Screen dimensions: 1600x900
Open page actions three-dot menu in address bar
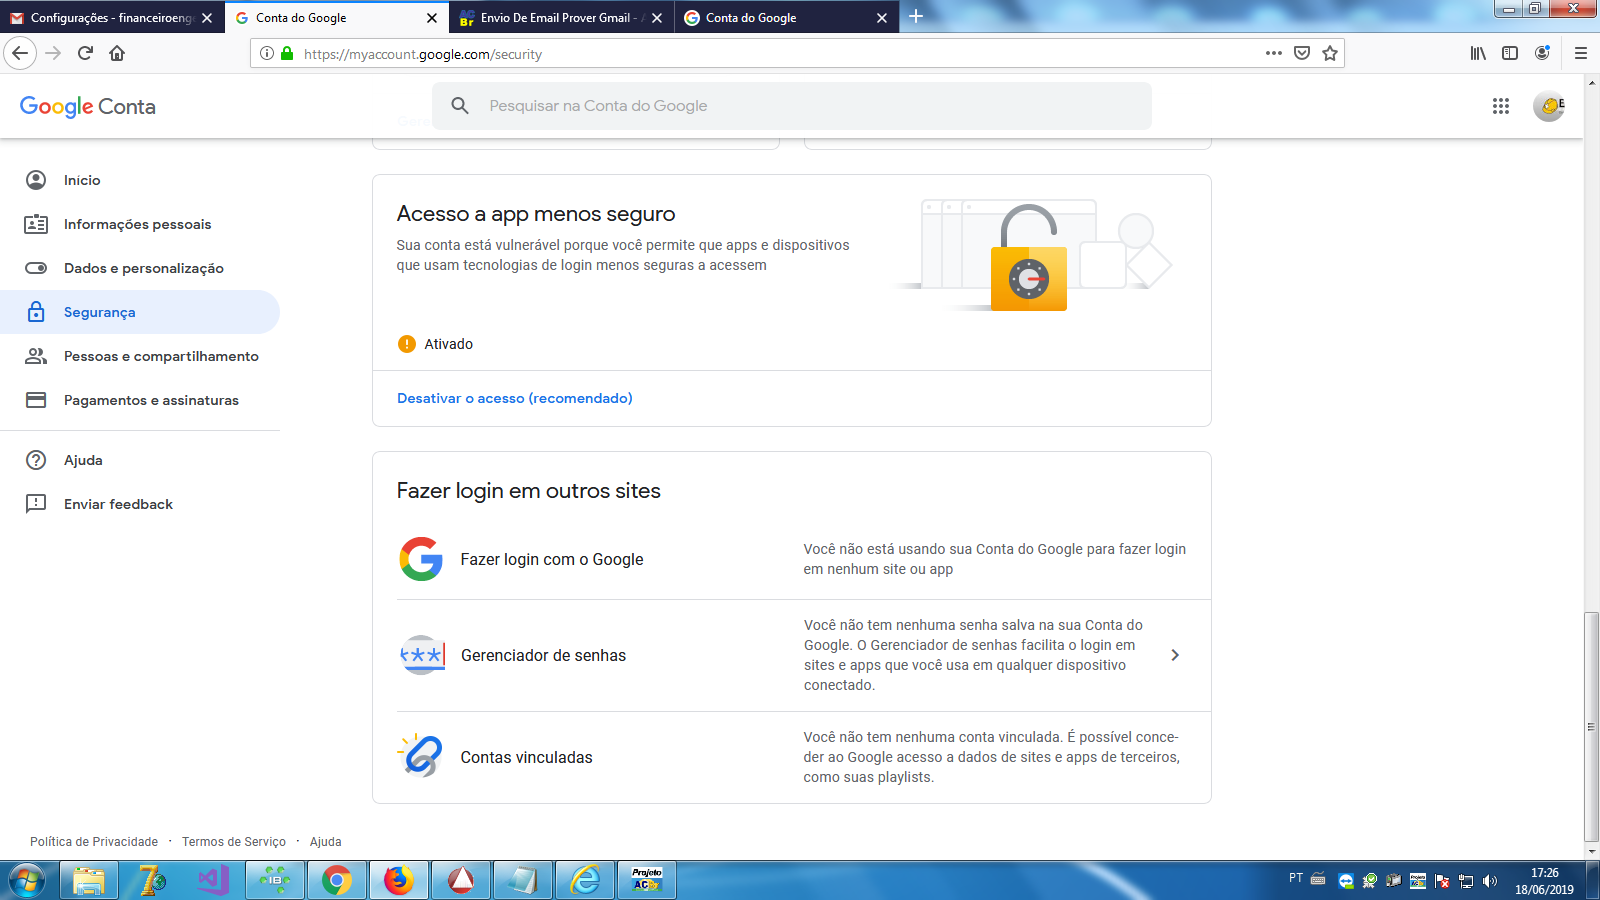click(x=1273, y=53)
